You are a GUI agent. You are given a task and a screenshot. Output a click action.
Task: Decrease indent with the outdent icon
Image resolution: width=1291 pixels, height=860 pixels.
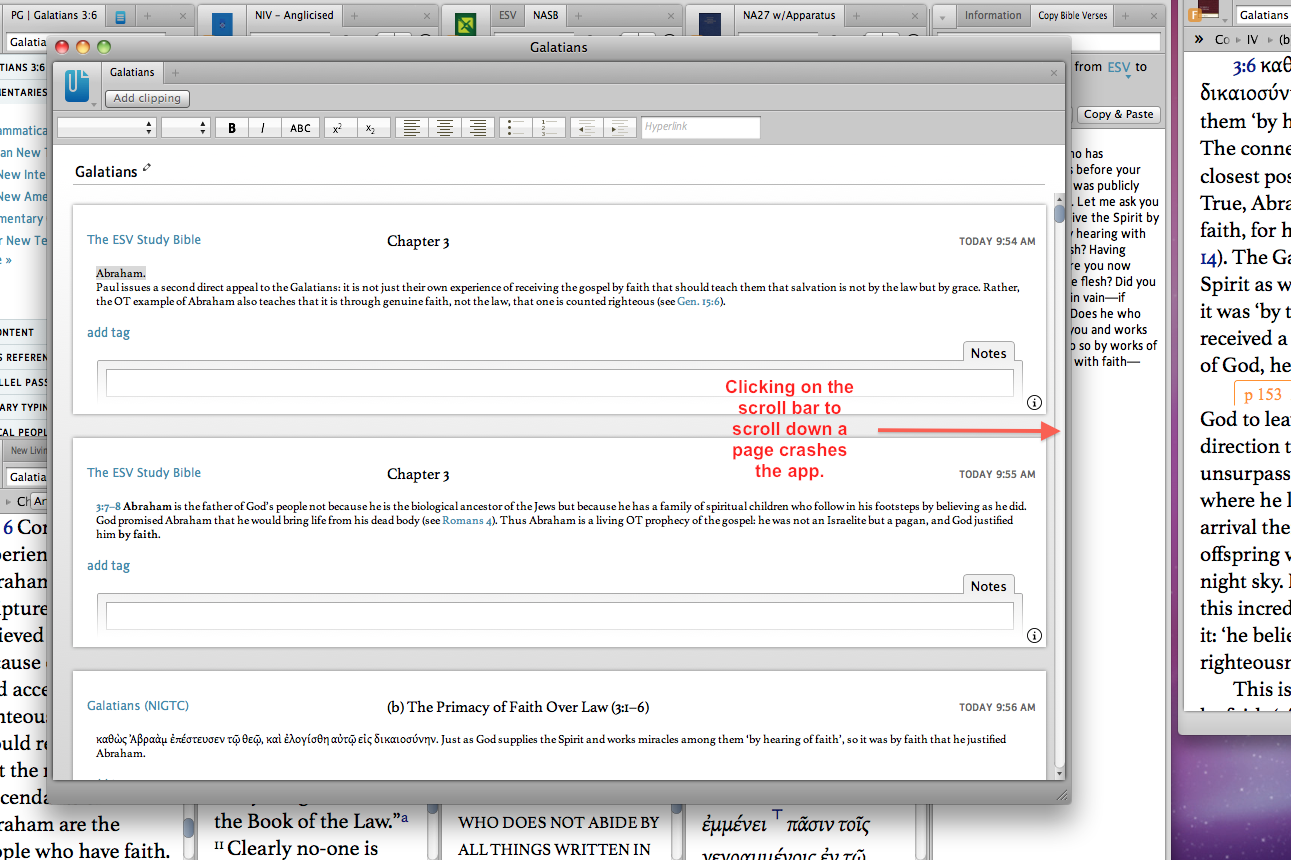point(586,128)
